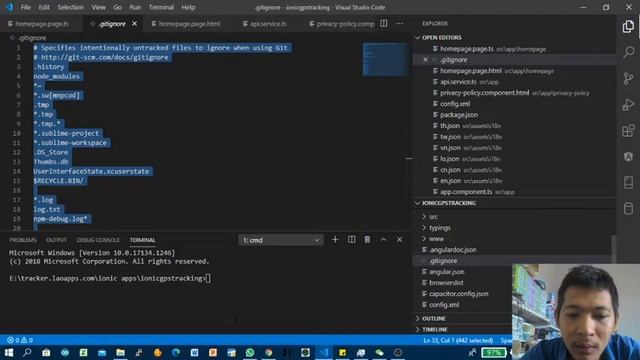Open the editor More Actions menu
Image resolution: width=640 pixels, height=360 pixels.
click(400, 24)
